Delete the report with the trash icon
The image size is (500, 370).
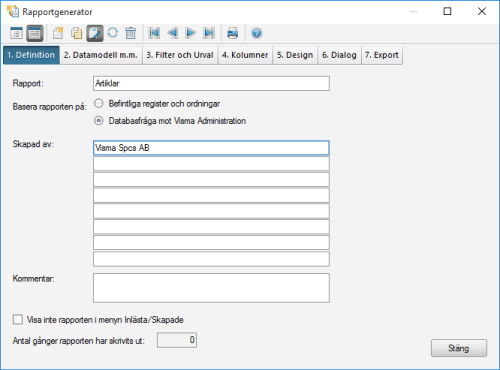[131, 33]
